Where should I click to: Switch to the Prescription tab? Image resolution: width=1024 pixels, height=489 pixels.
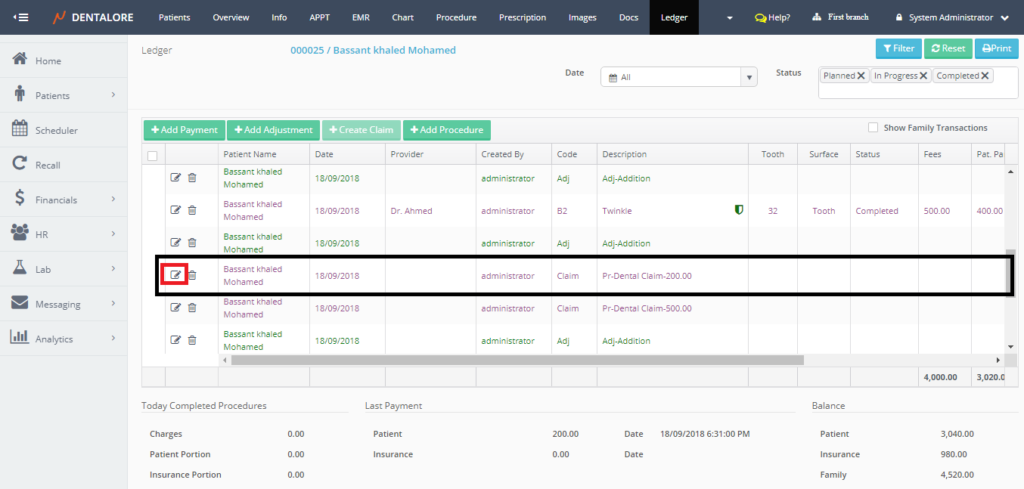[523, 18]
